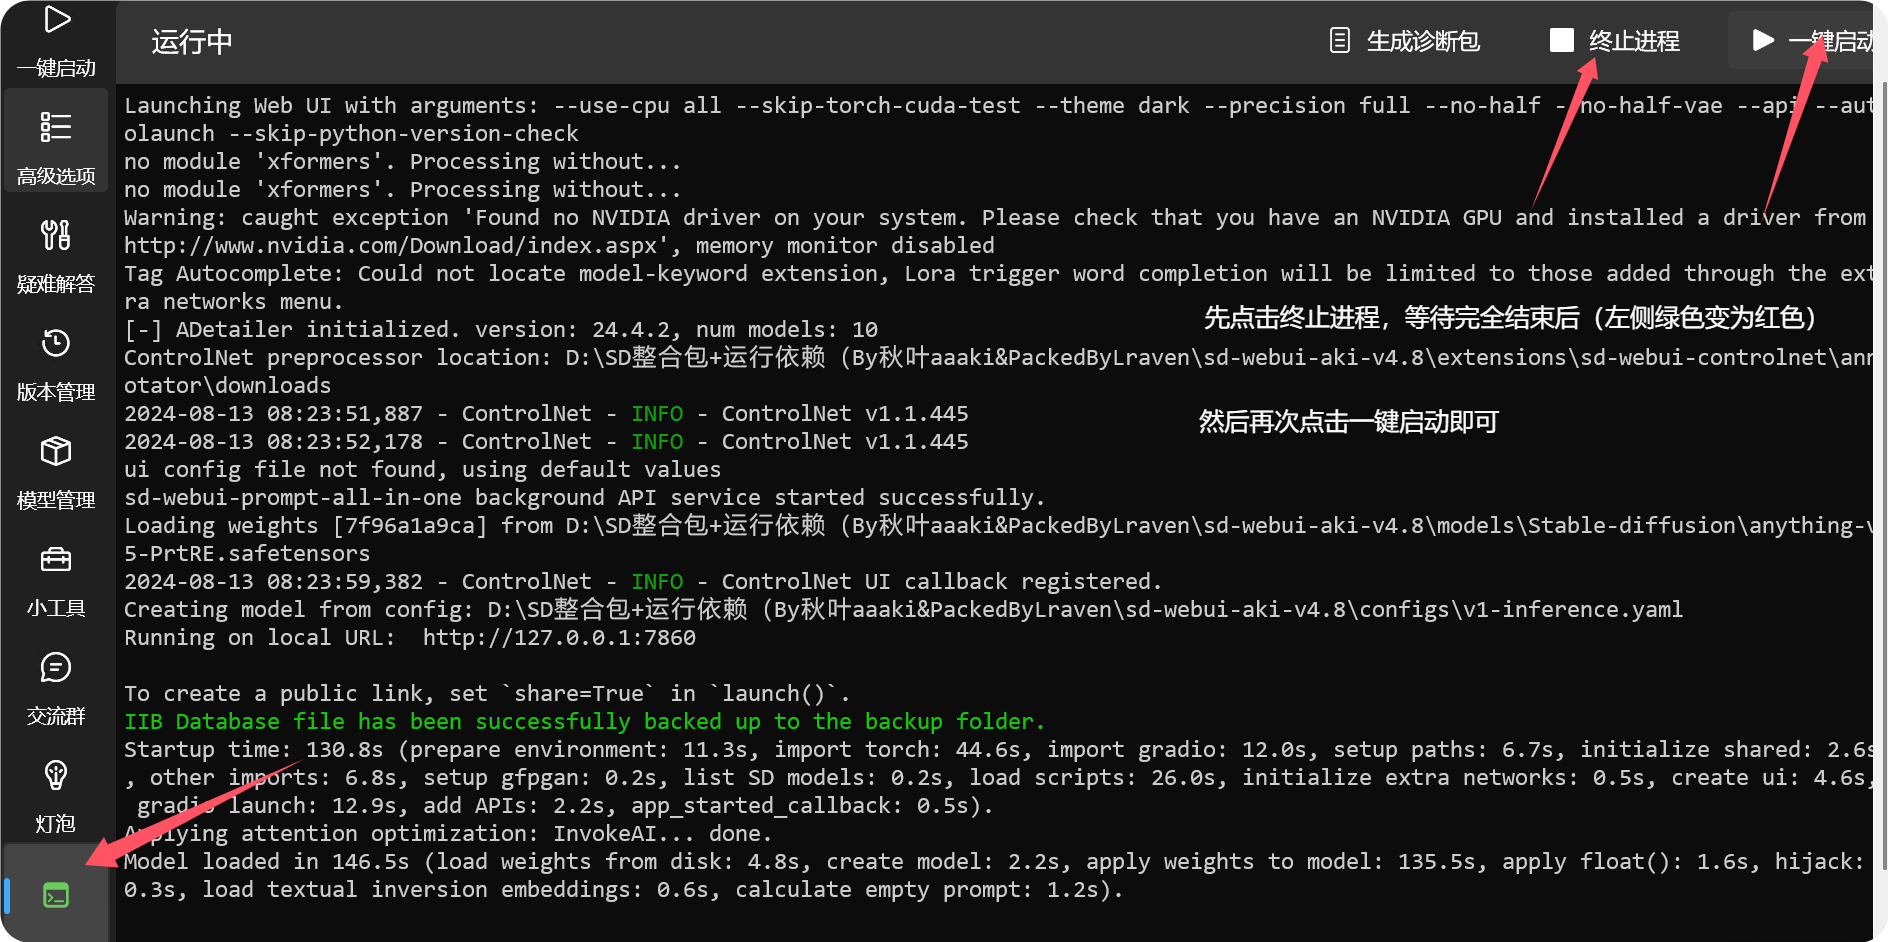Click the 'ADetailer initialized' log line
Image resolution: width=1888 pixels, height=942 pixels.
click(501, 329)
